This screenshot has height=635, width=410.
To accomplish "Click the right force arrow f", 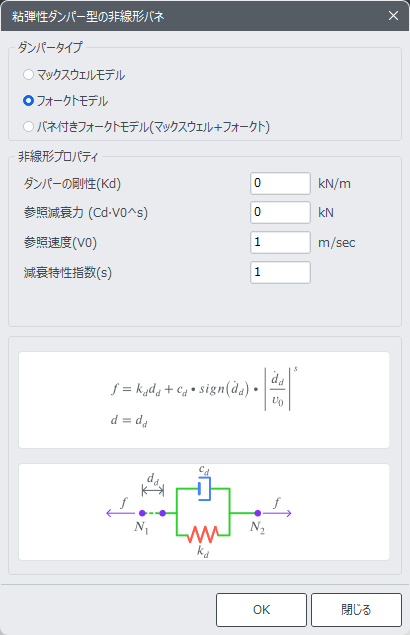I will [x=277, y=513].
